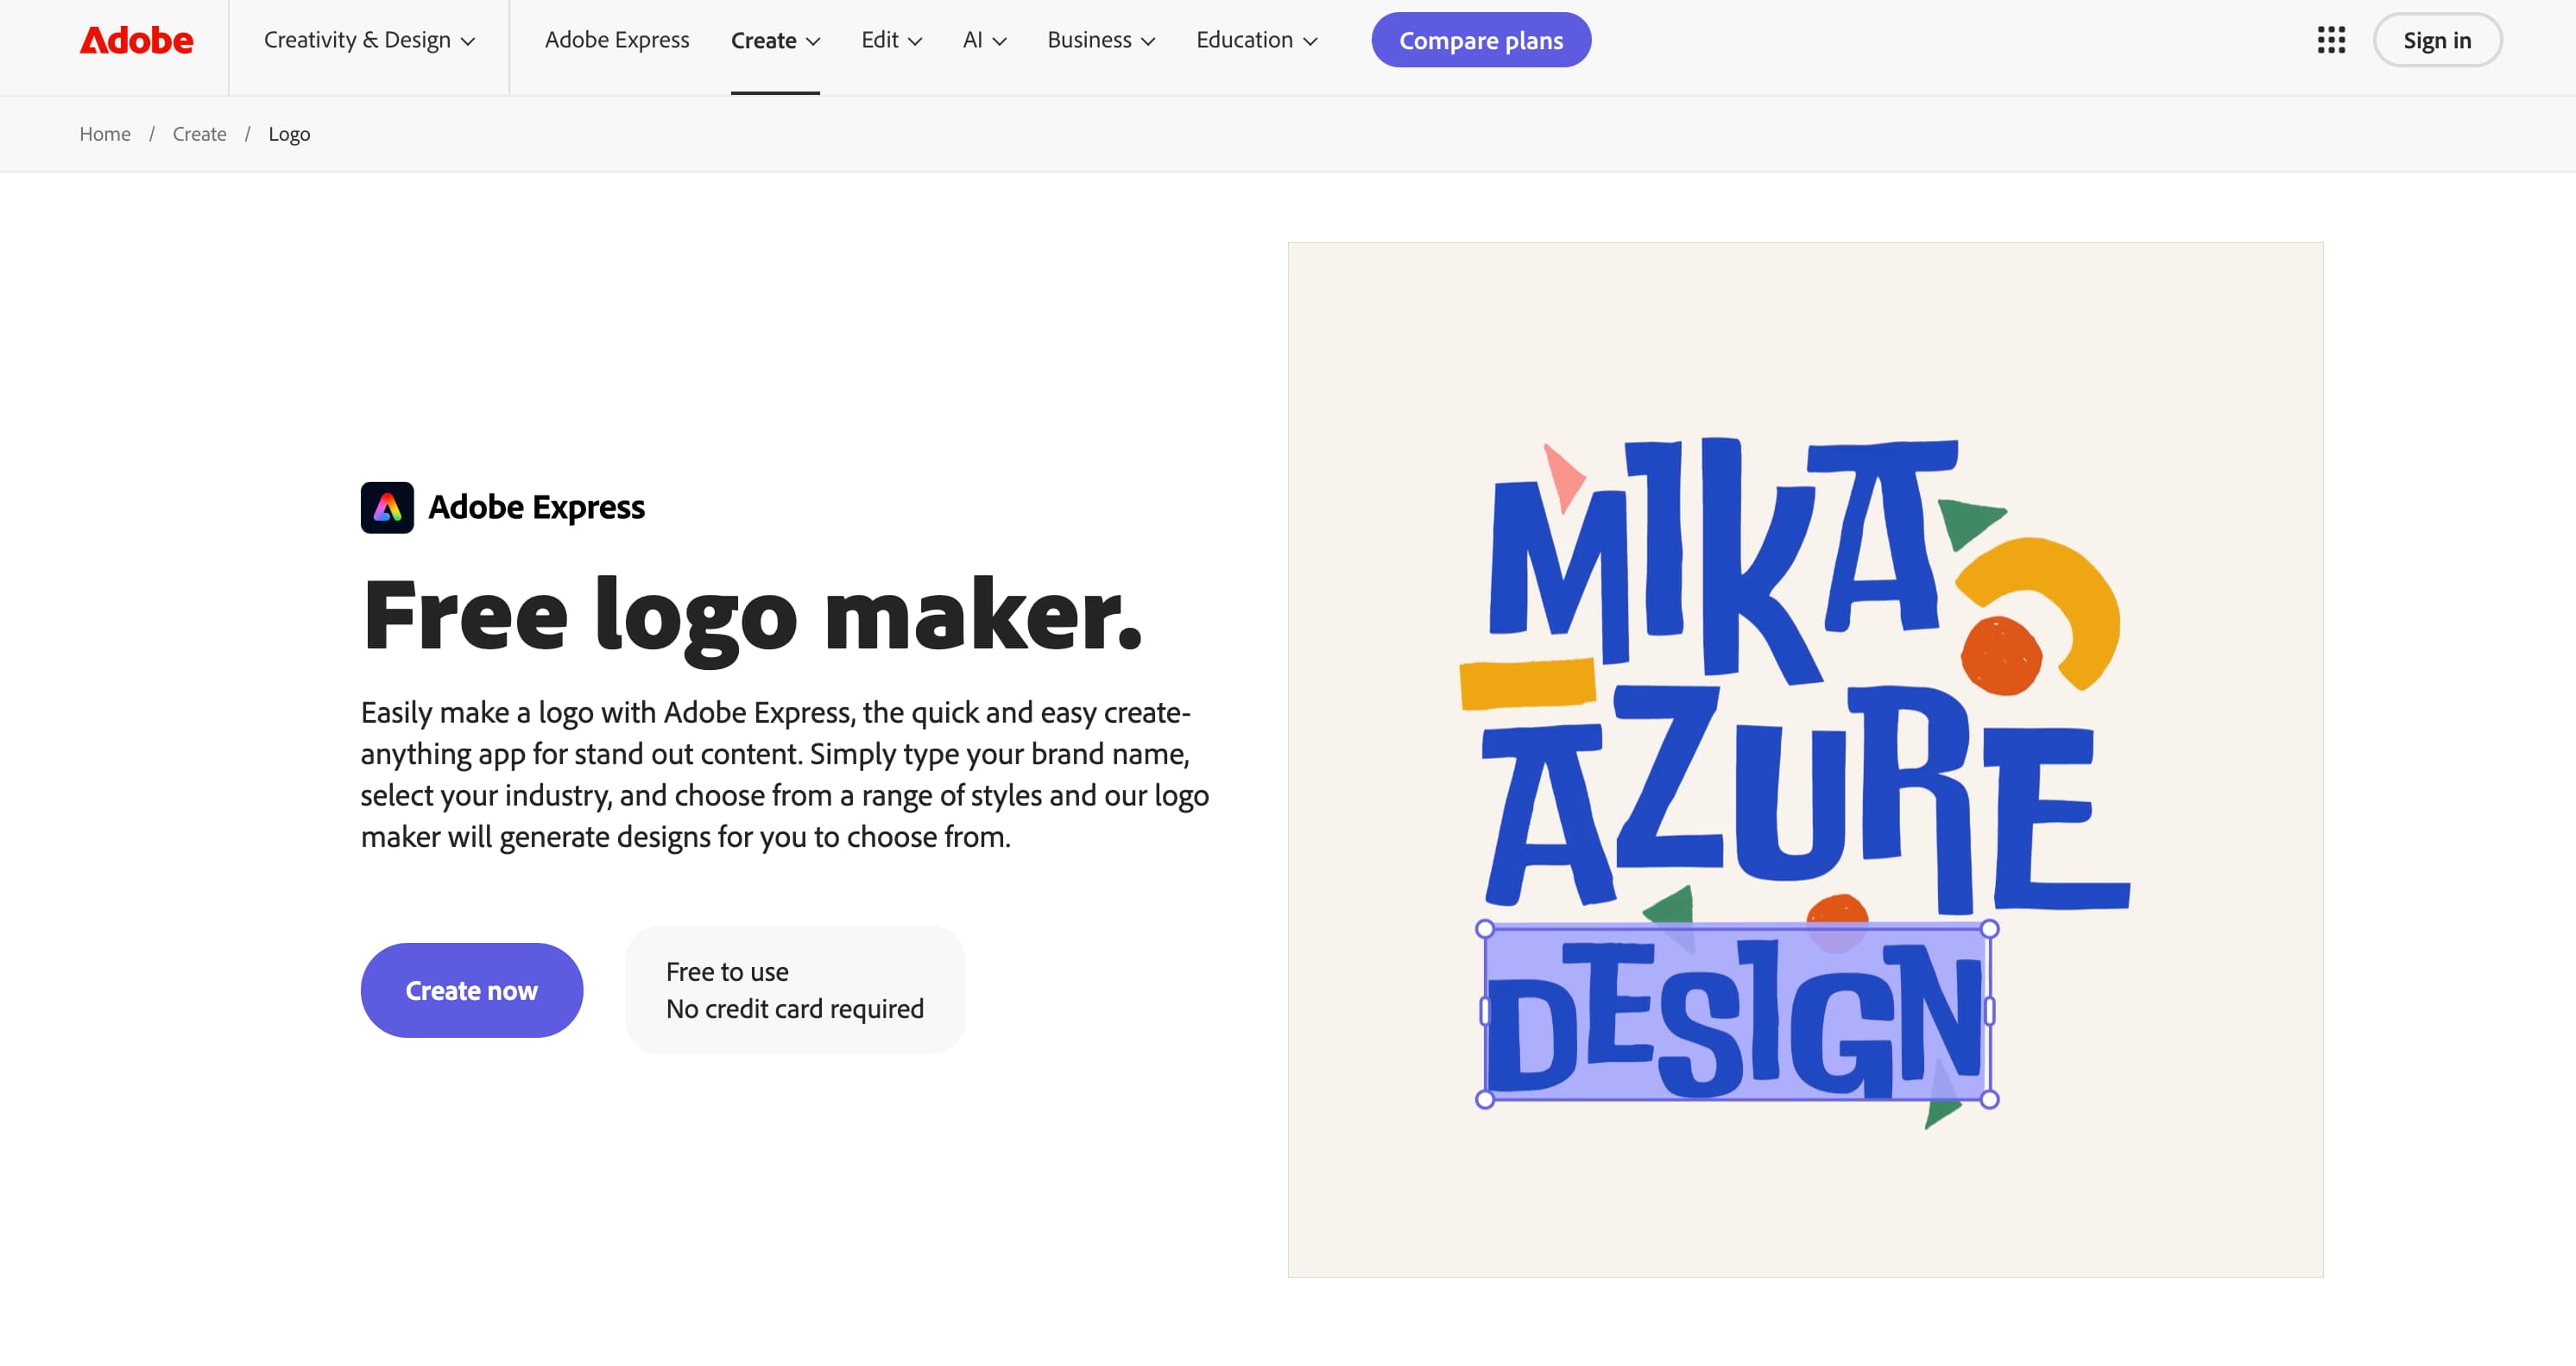
Task: Click the Logo breadcrumb item
Action: (289, 134)
